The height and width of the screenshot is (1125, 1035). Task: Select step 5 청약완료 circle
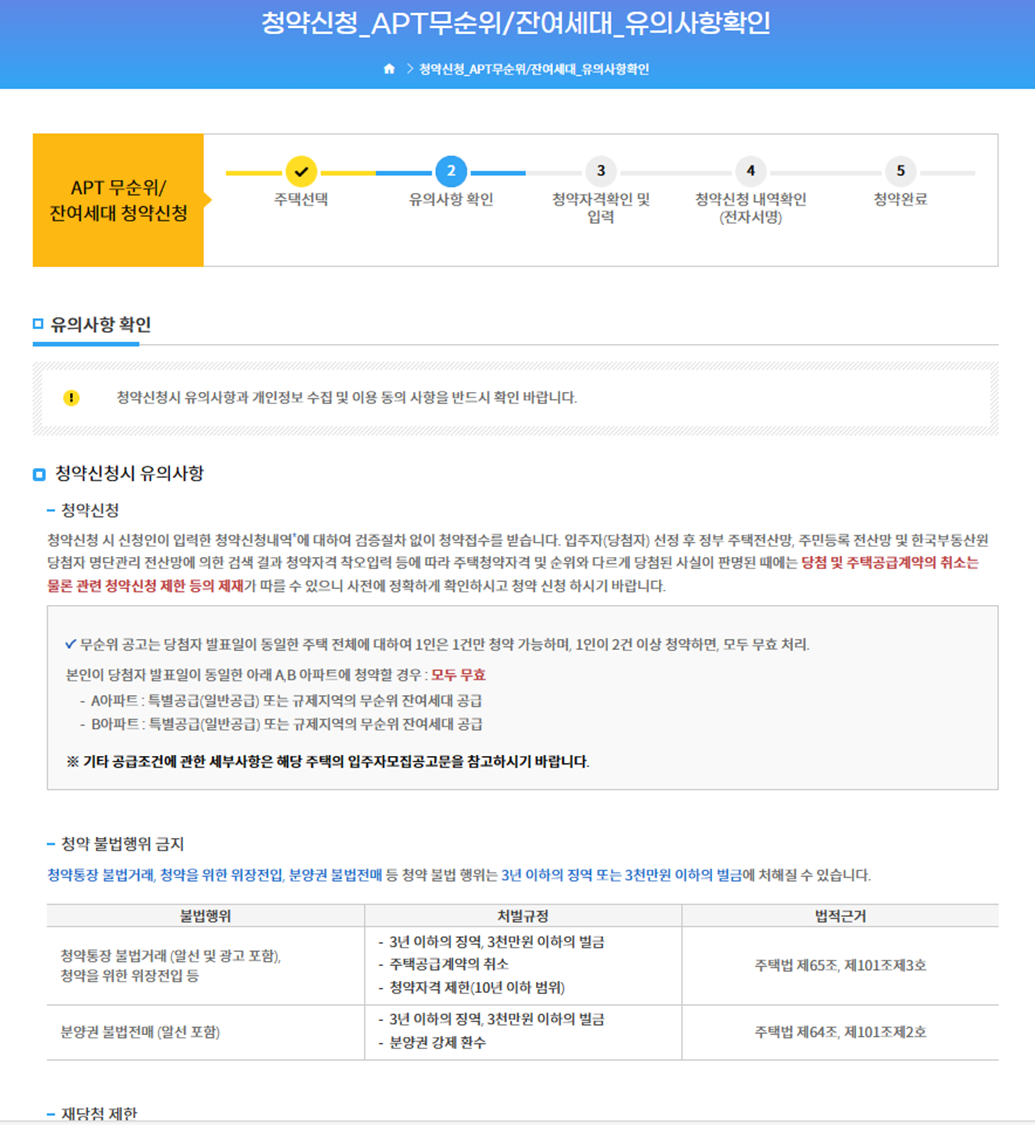(899, 172)
